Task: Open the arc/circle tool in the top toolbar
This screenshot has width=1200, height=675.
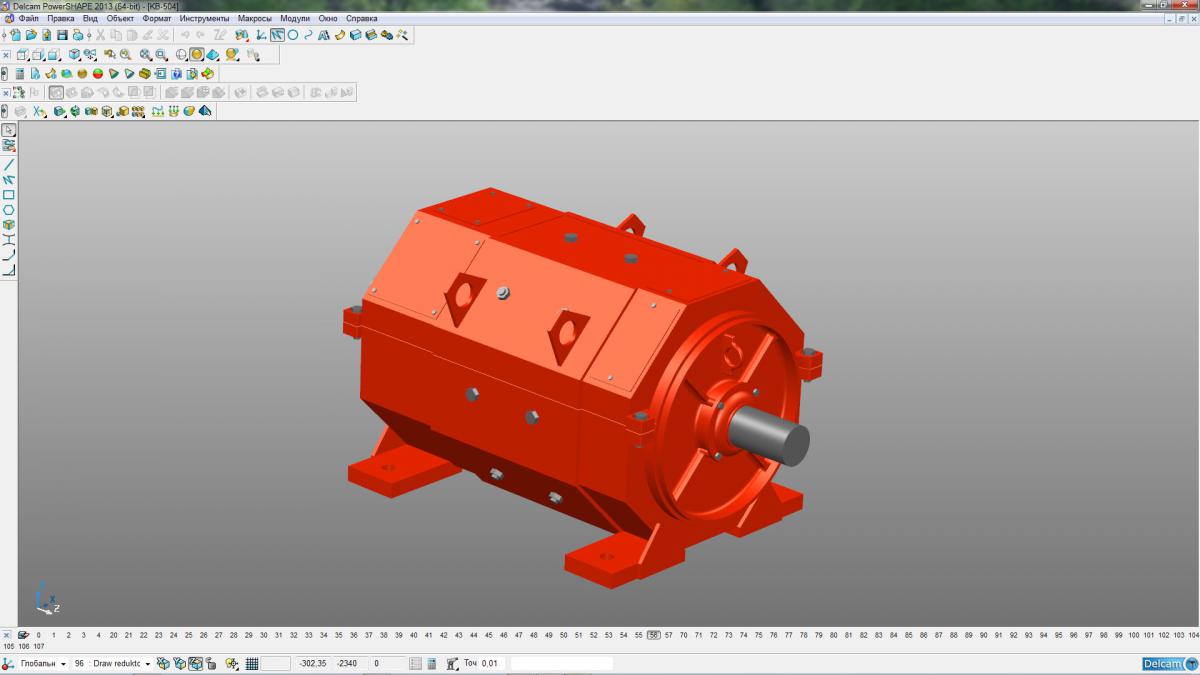Action: [293, 35]
